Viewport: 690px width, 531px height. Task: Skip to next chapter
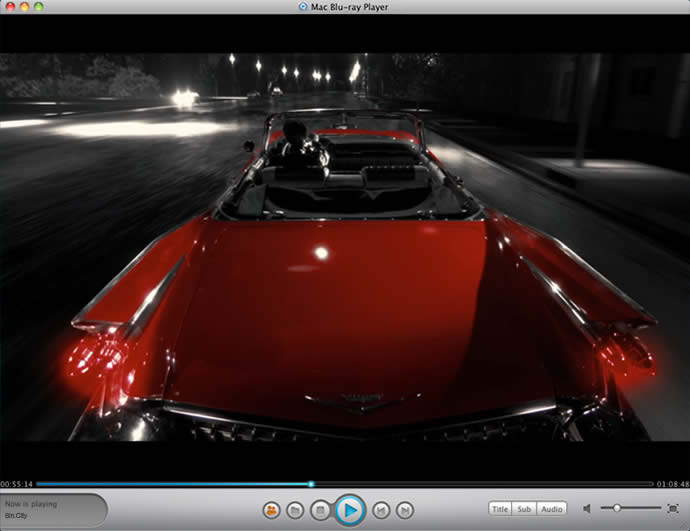coord(405,510)
